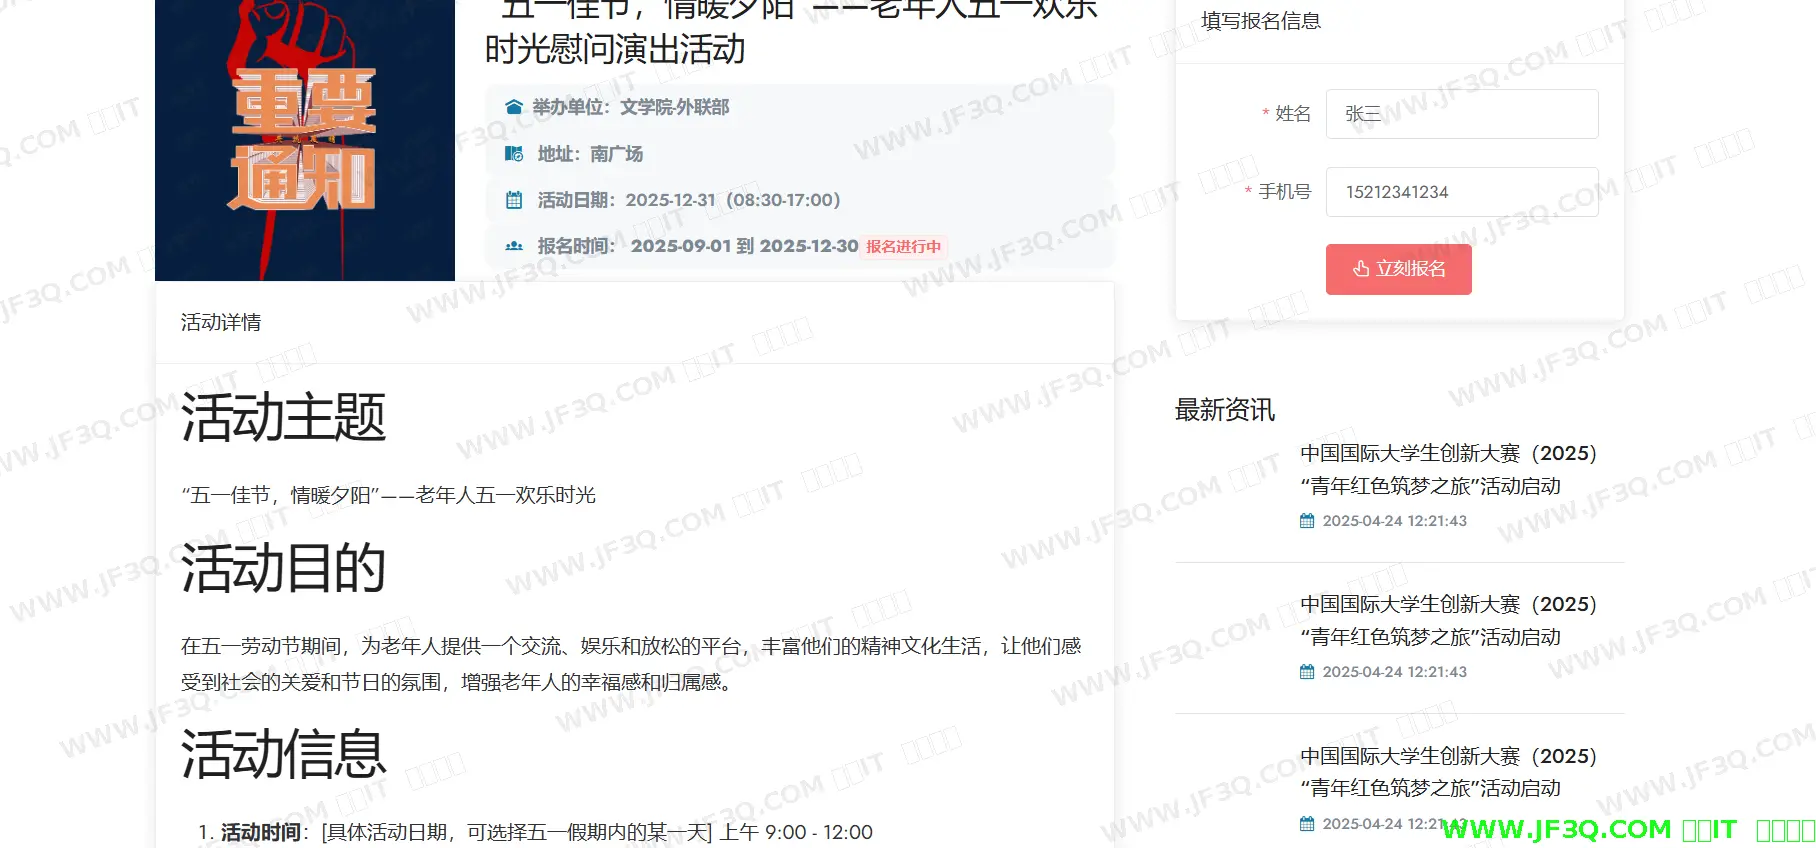This screenshot has width=1816, height=848.
Task: Click the 报名进行中 status badge
Action: point(903,247)
